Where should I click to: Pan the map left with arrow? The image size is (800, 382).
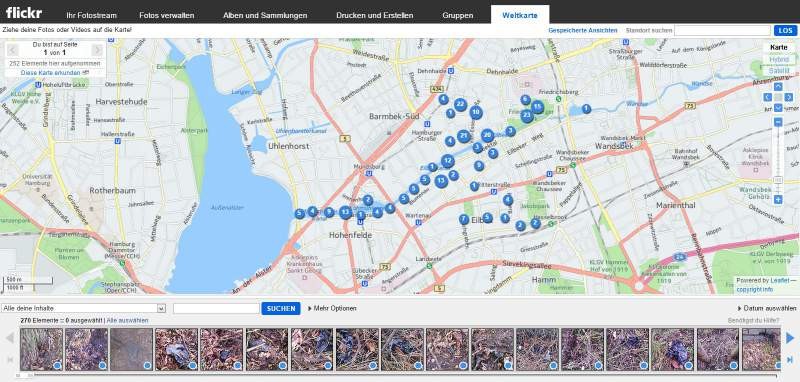click(768, 97)
